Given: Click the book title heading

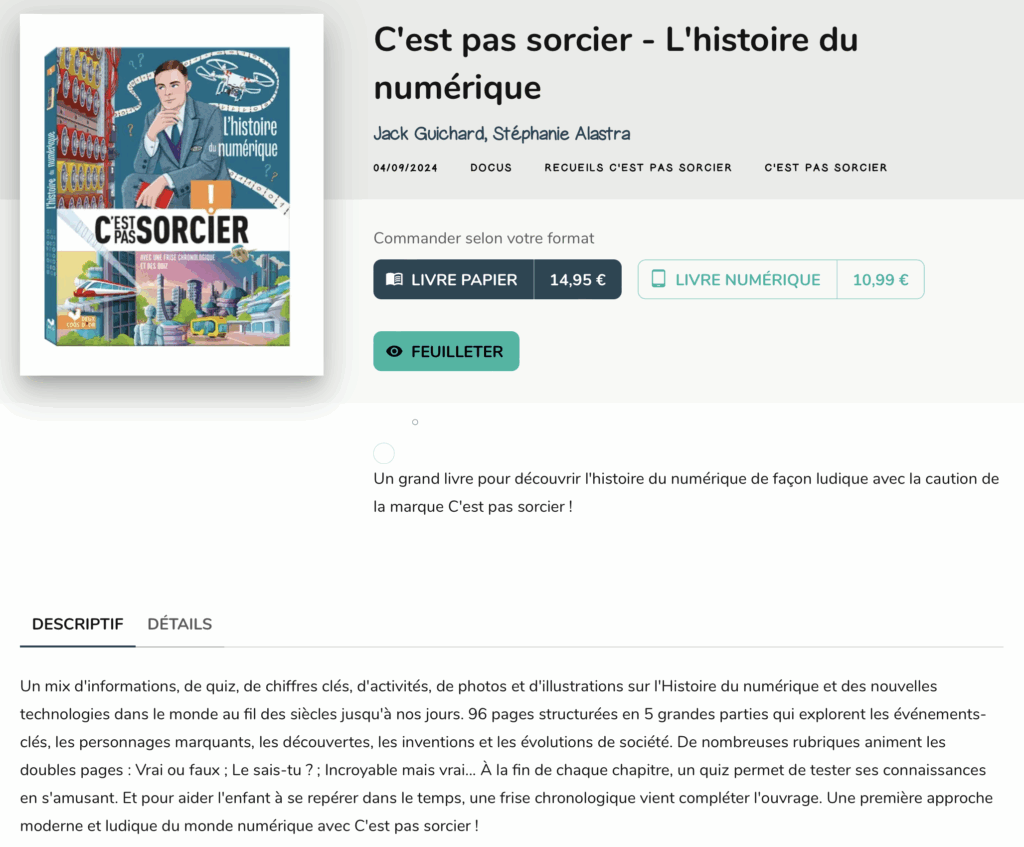Looking at the screenshot, I should [x=615, y=63].
